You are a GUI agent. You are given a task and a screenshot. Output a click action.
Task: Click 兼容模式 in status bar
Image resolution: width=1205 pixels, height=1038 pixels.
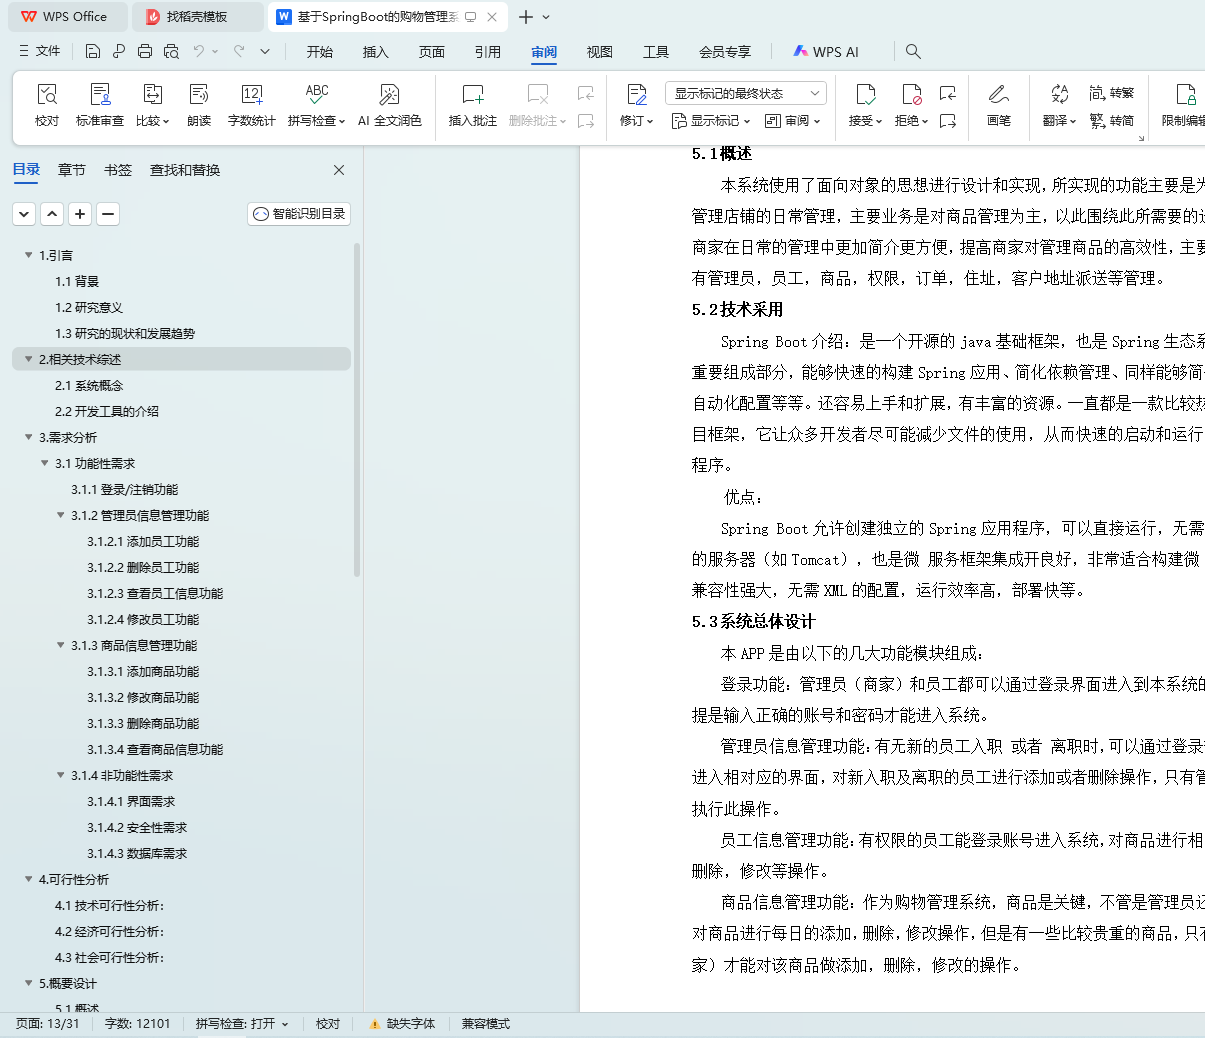[x=486, y=1024]
